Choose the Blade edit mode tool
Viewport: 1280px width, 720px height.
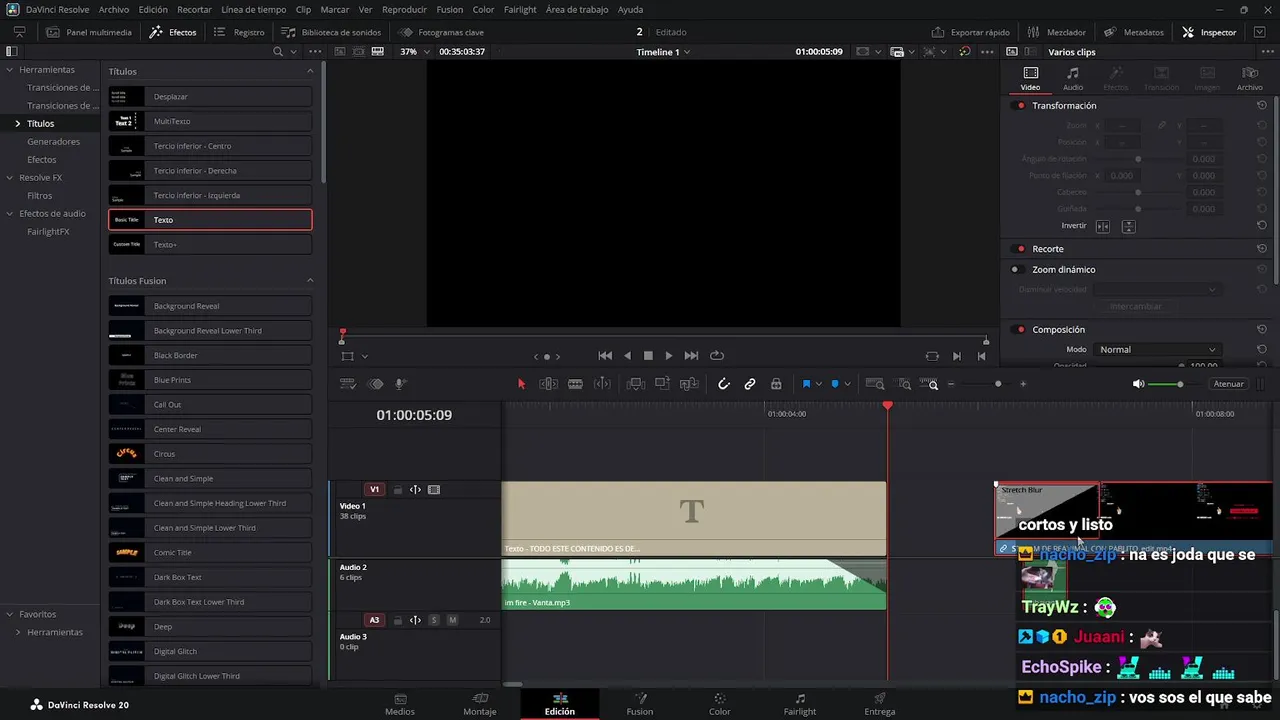pyautogui.click(x=575, y=384)
